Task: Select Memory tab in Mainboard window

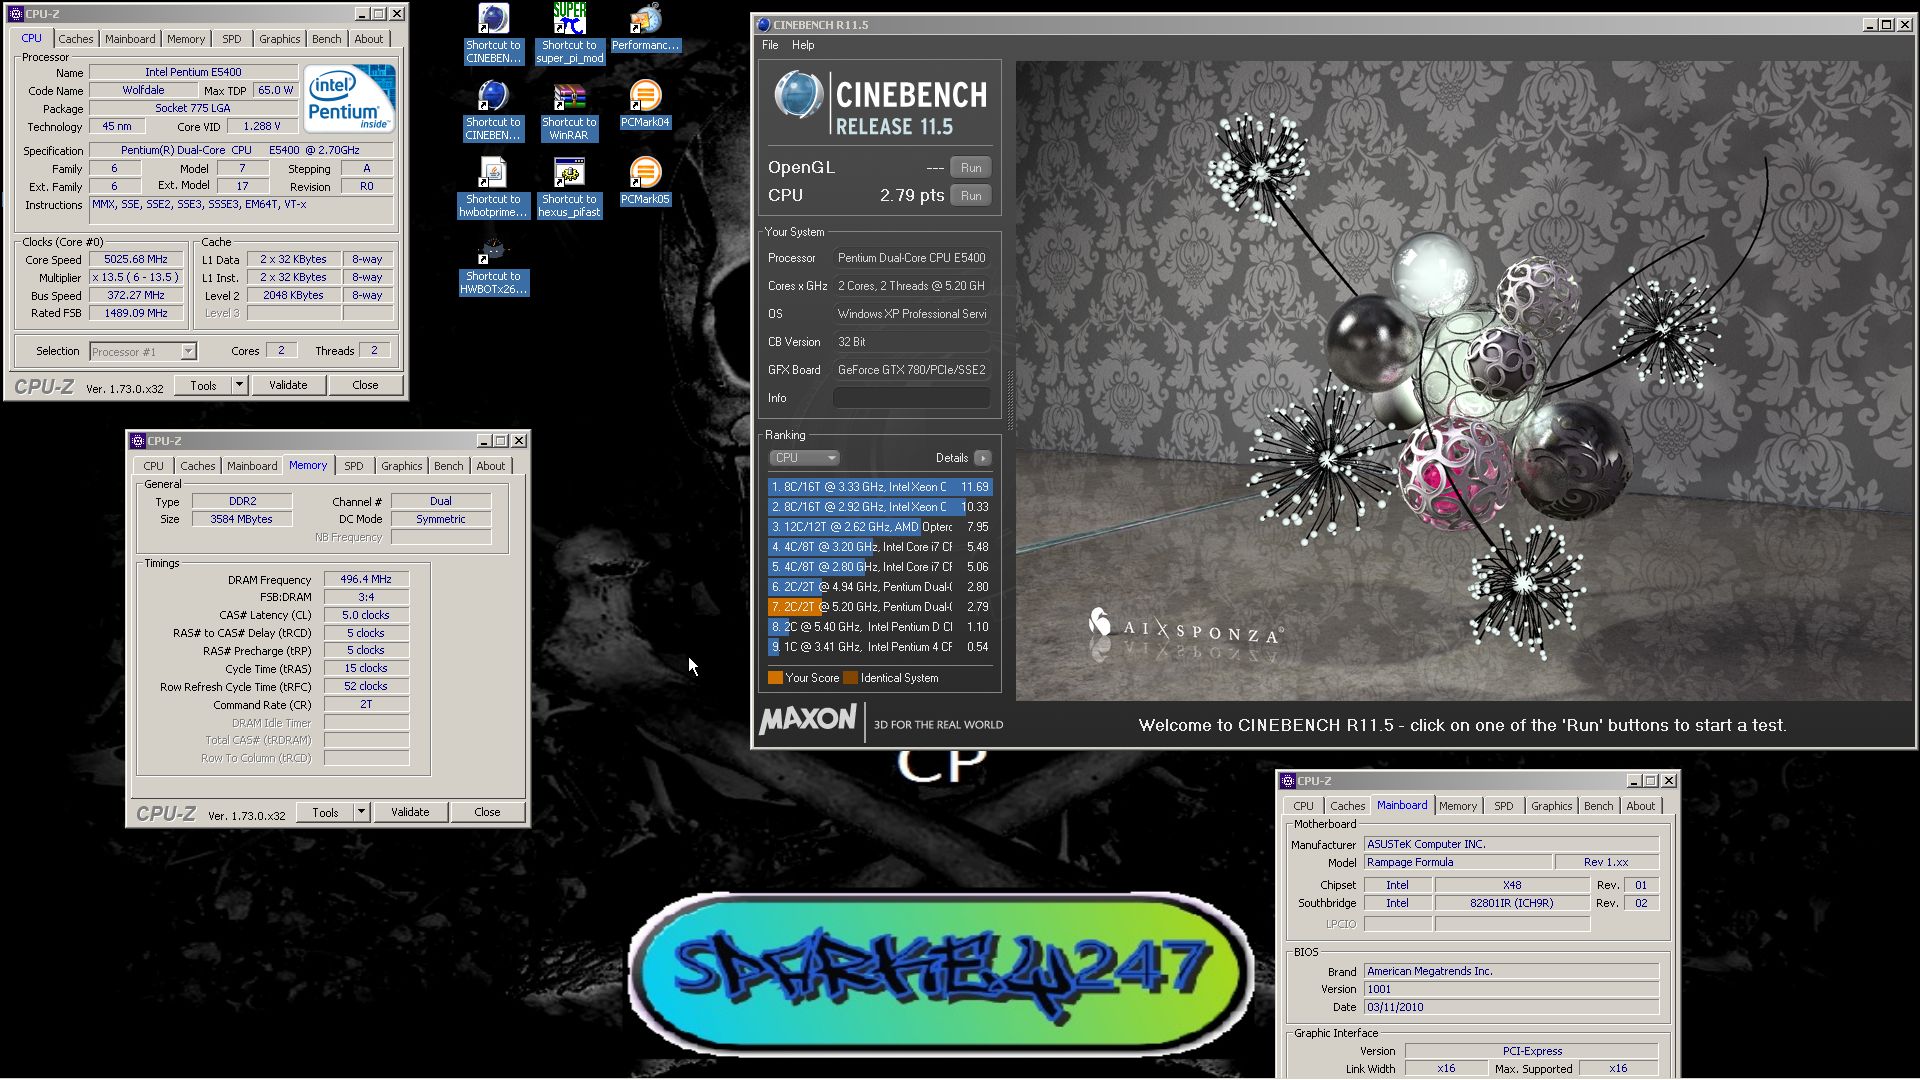Action: pyautogui.click(x=1457, y=806)
